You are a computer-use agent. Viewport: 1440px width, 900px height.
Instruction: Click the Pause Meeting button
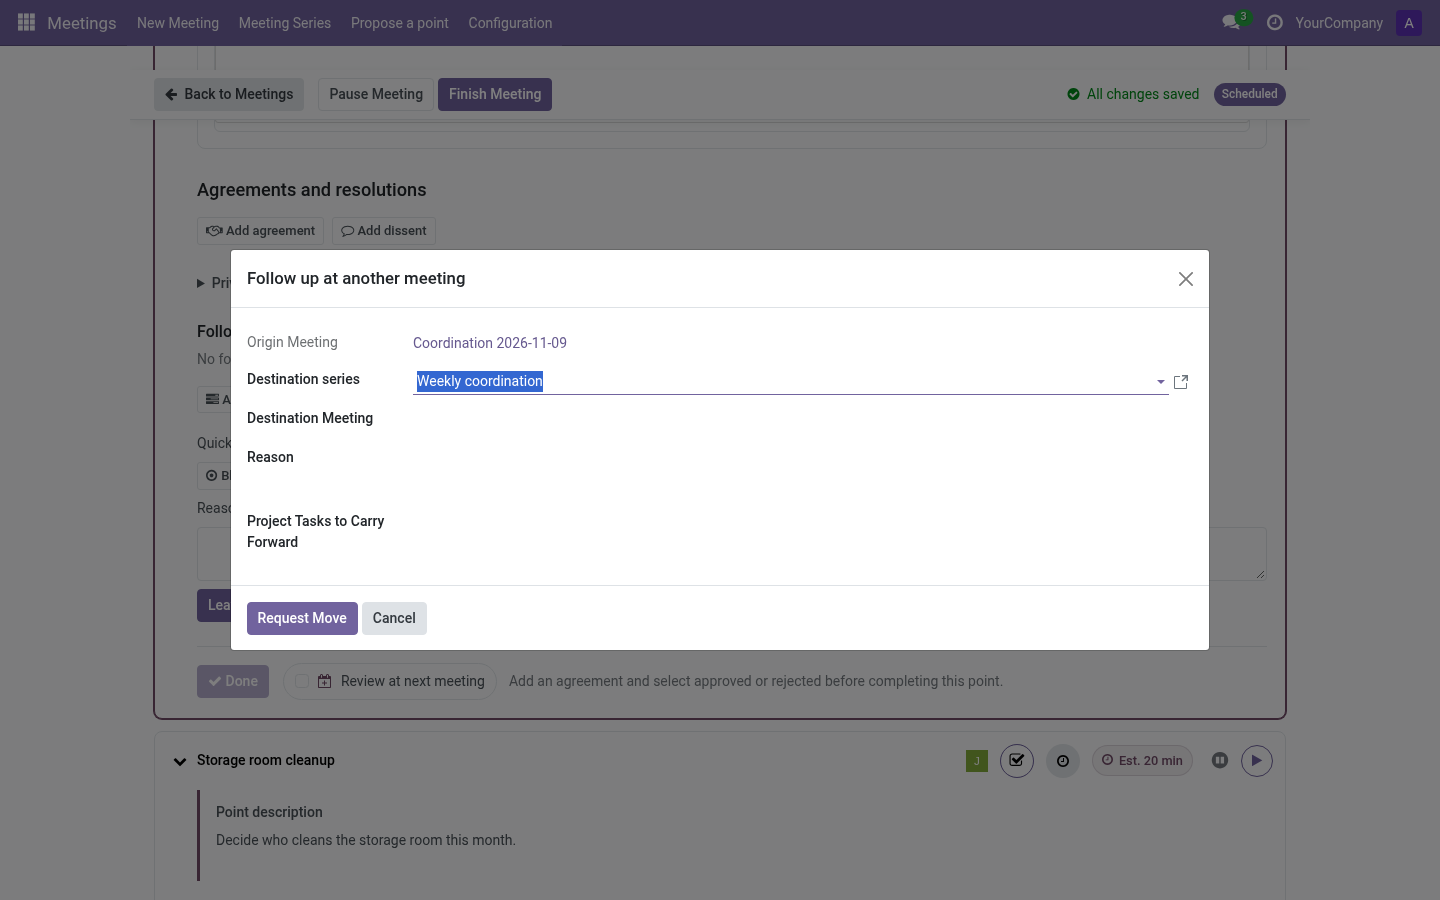click(x=376, y=95)
